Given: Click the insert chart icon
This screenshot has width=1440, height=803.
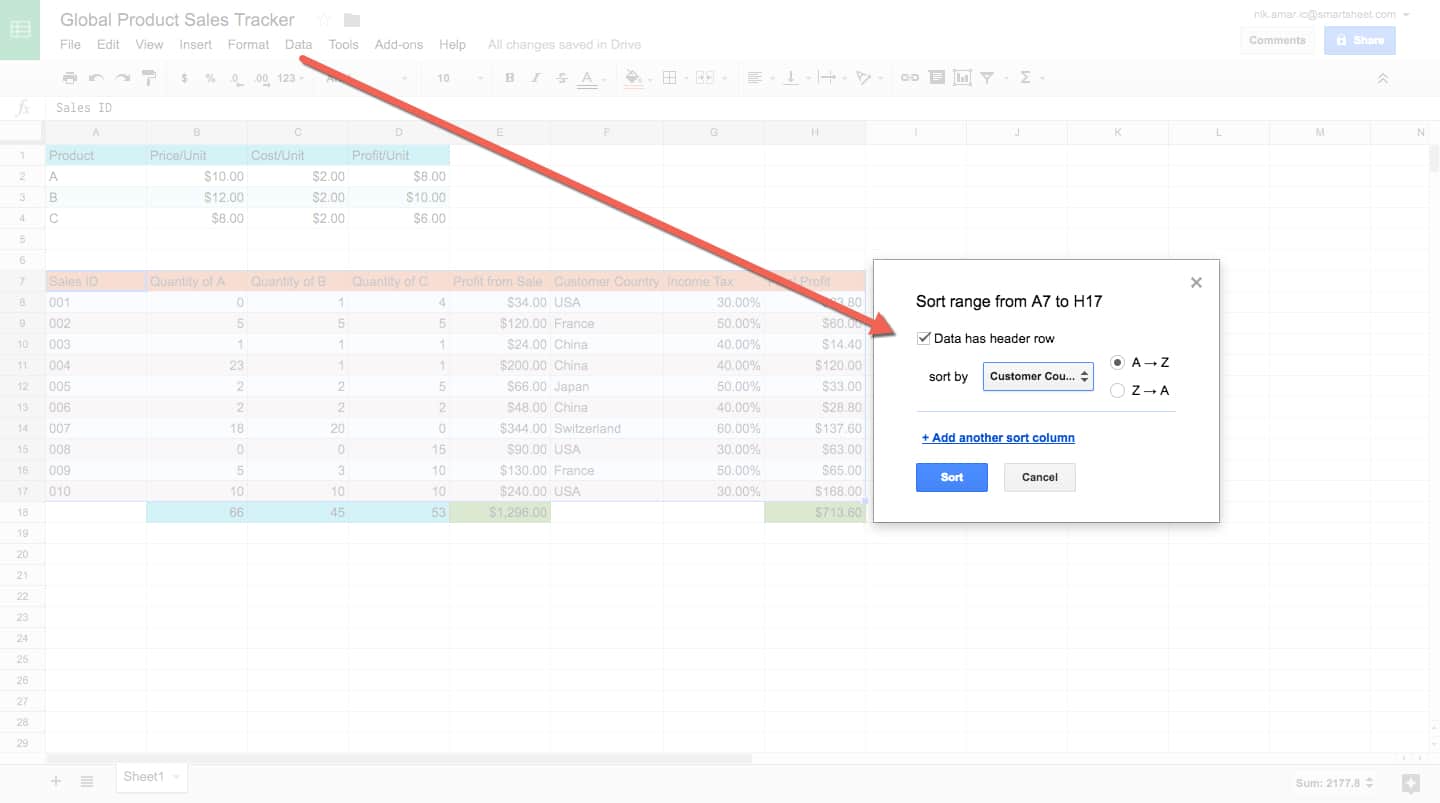Looking at the screenshot, I should click(962, 78).
